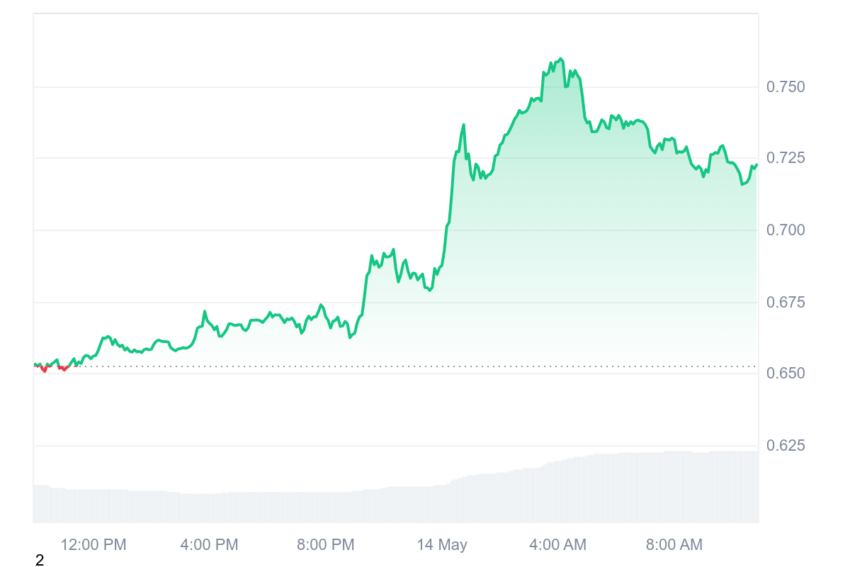Click the 14 May date axis label
Viewport: 850px width, 567px height.
(442, 545)
